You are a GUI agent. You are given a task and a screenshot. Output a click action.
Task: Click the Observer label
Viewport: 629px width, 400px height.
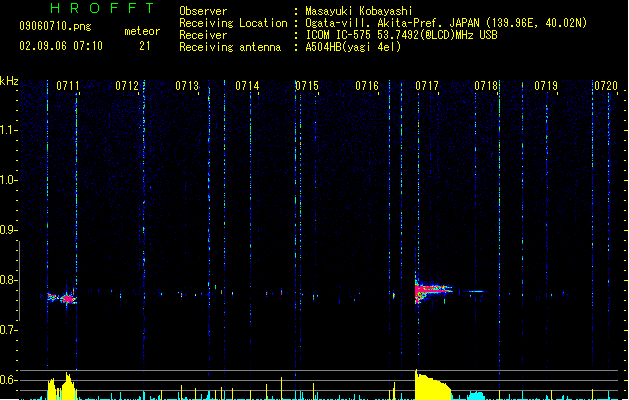[x=203, y=11]
